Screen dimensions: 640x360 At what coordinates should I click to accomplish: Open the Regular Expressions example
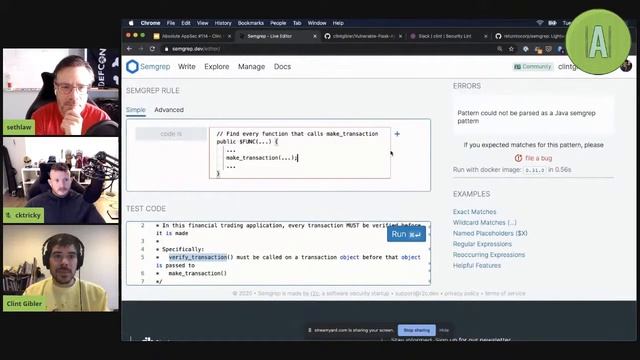tap(482, 244)
